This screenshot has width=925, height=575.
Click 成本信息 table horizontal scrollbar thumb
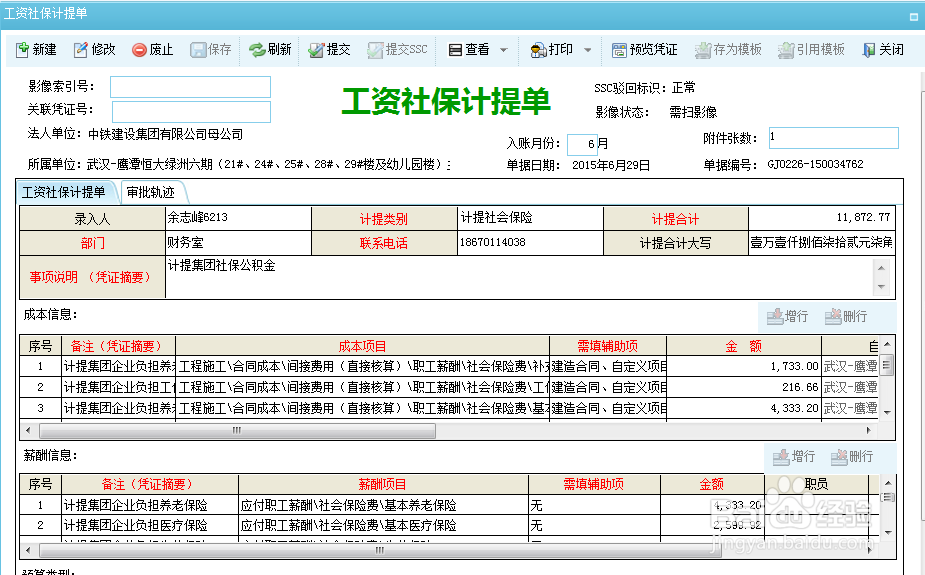(x=238, y=431)
